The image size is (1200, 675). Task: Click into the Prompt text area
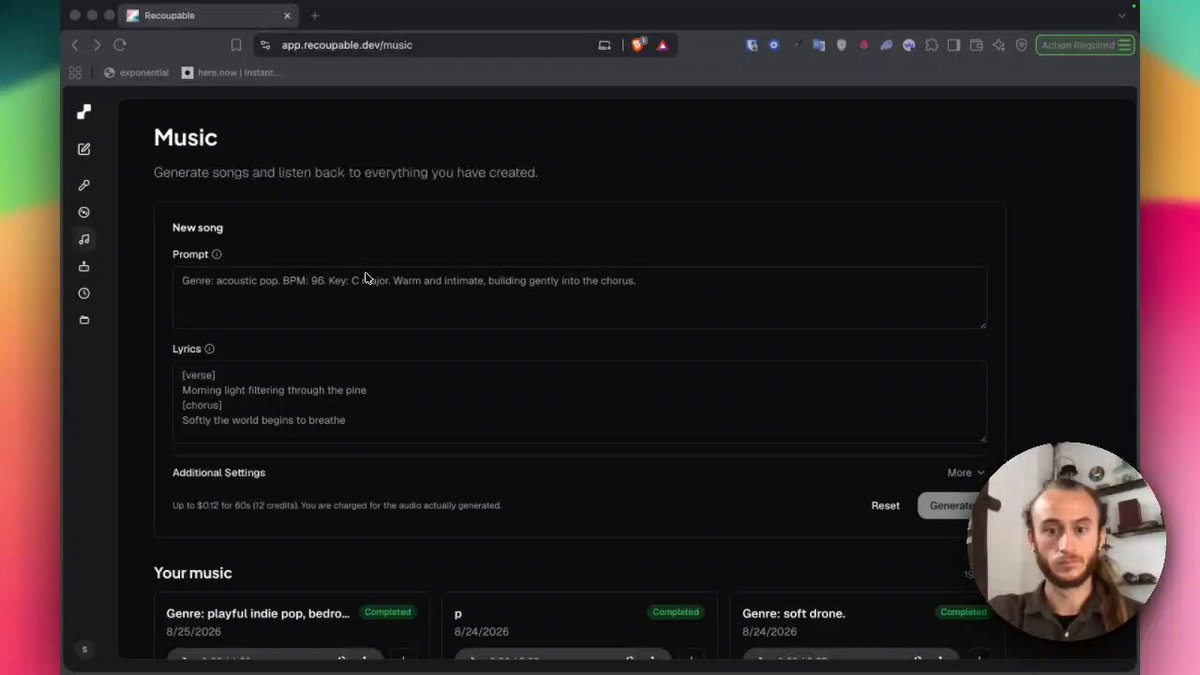tap(579, 297)
